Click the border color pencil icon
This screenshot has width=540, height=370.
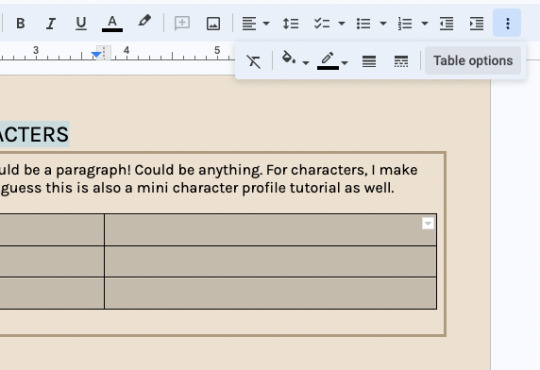coord(328,61)
